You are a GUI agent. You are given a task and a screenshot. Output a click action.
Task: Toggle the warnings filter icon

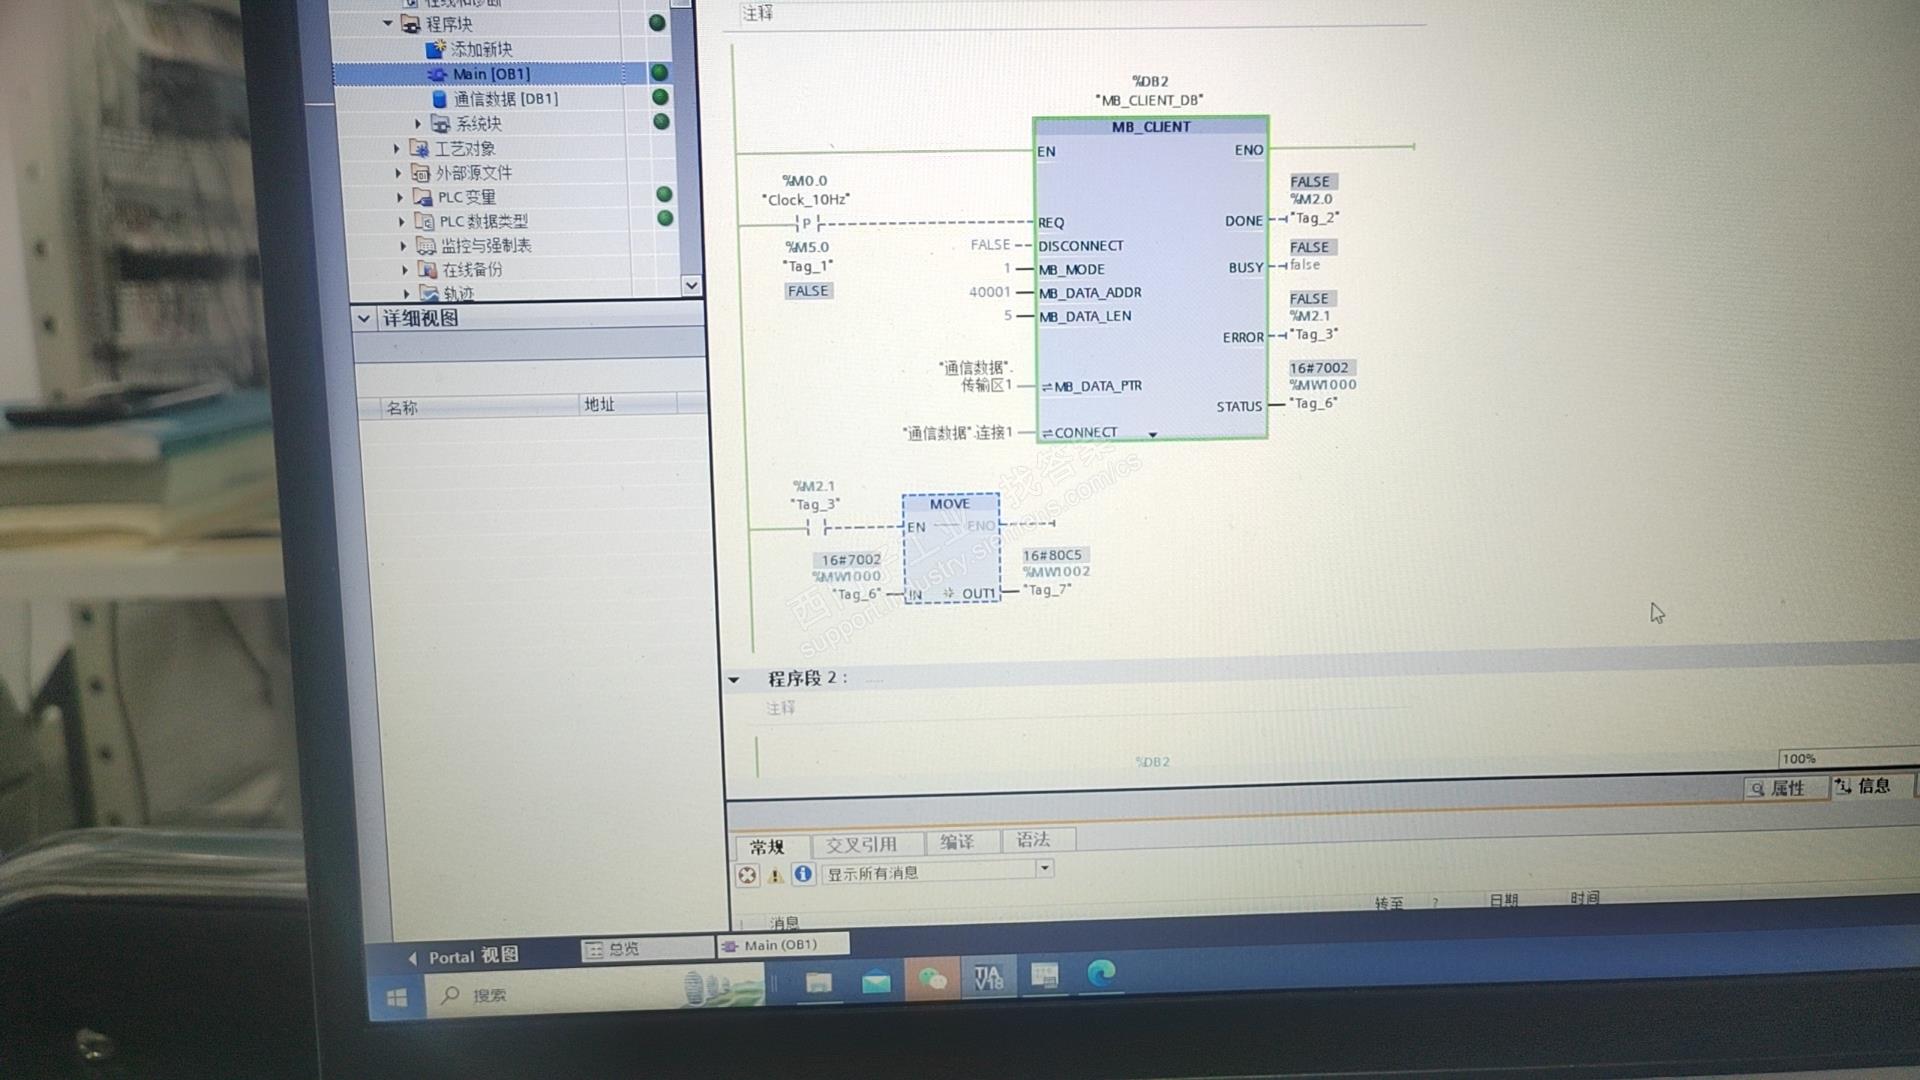coord(775,876)
